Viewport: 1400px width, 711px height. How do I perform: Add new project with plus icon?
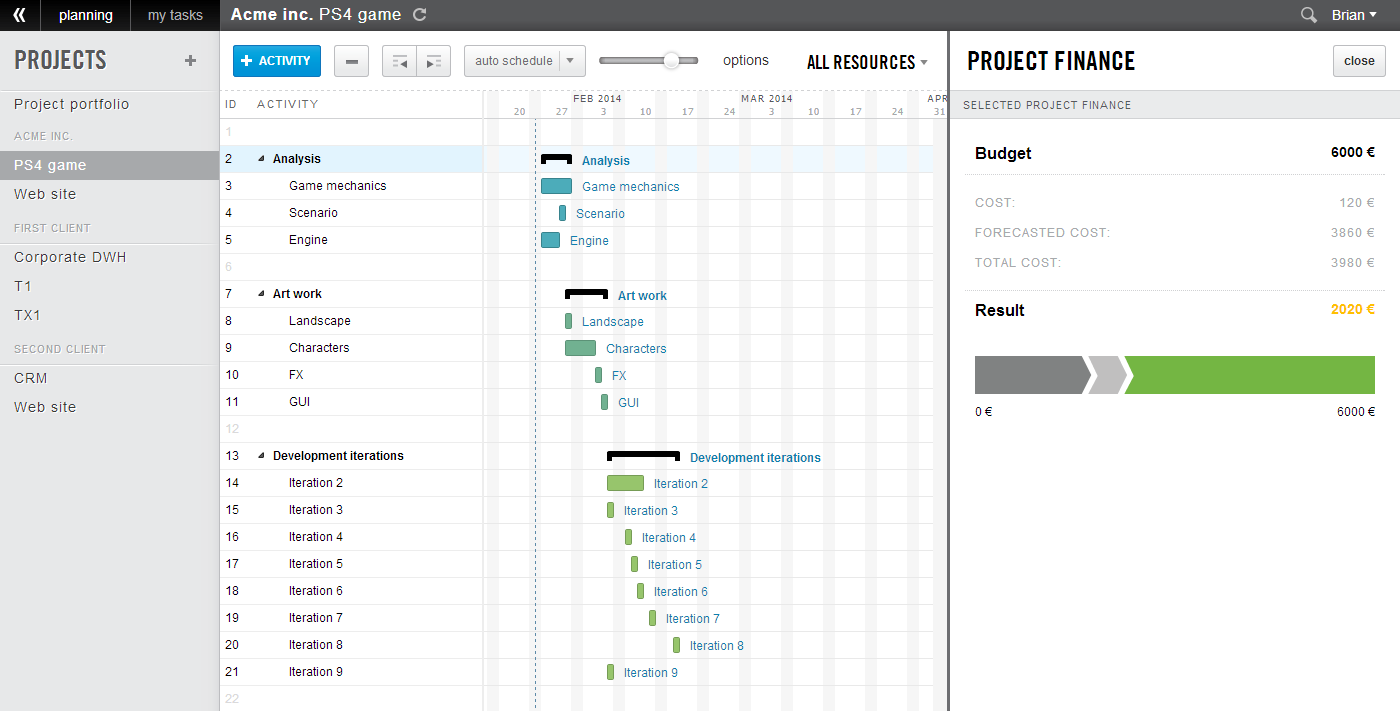190,61
